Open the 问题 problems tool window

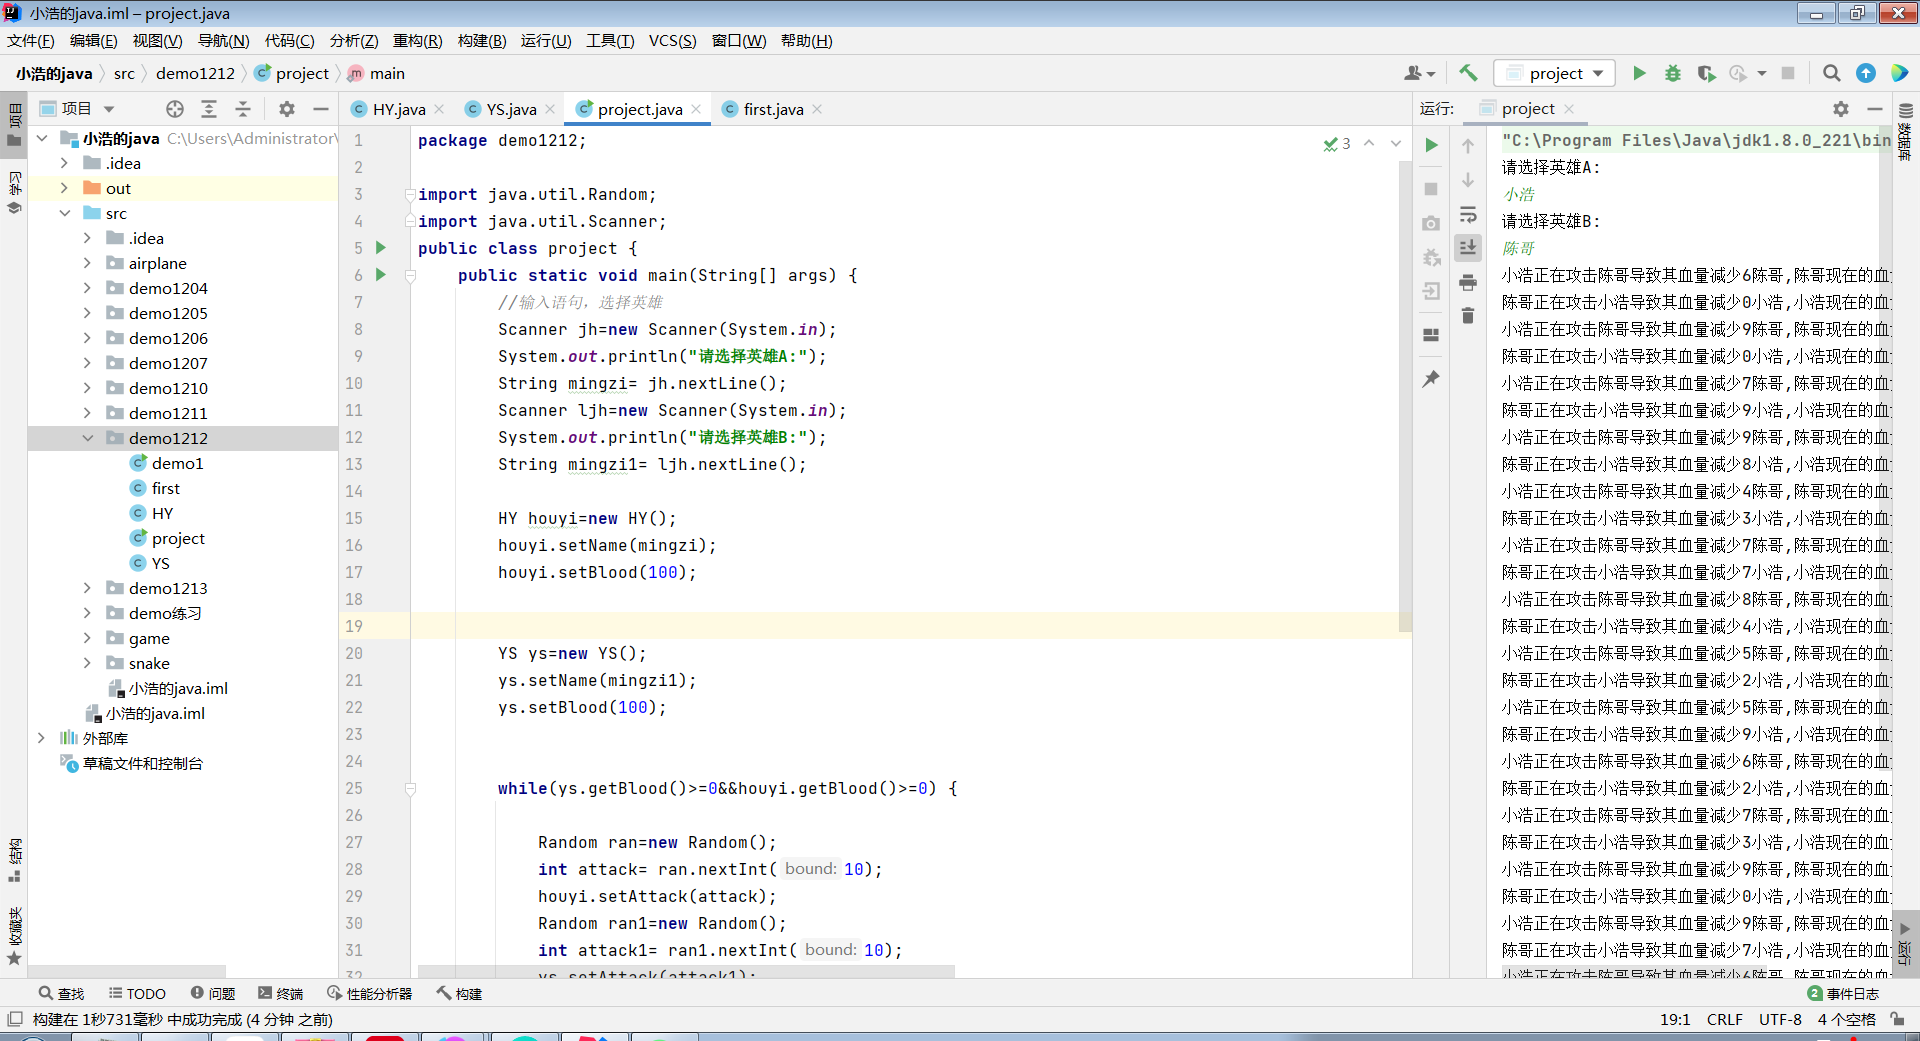tap(213, 993)
